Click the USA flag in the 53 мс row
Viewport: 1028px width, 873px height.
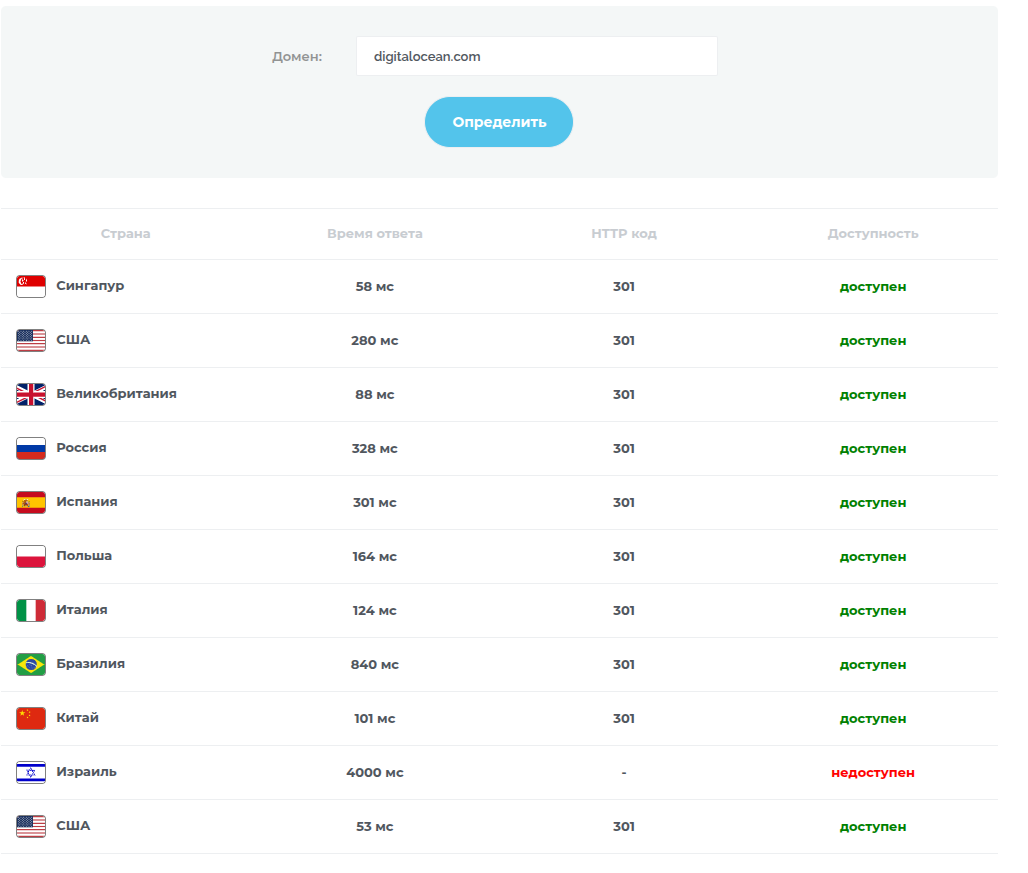coord(31,826)
